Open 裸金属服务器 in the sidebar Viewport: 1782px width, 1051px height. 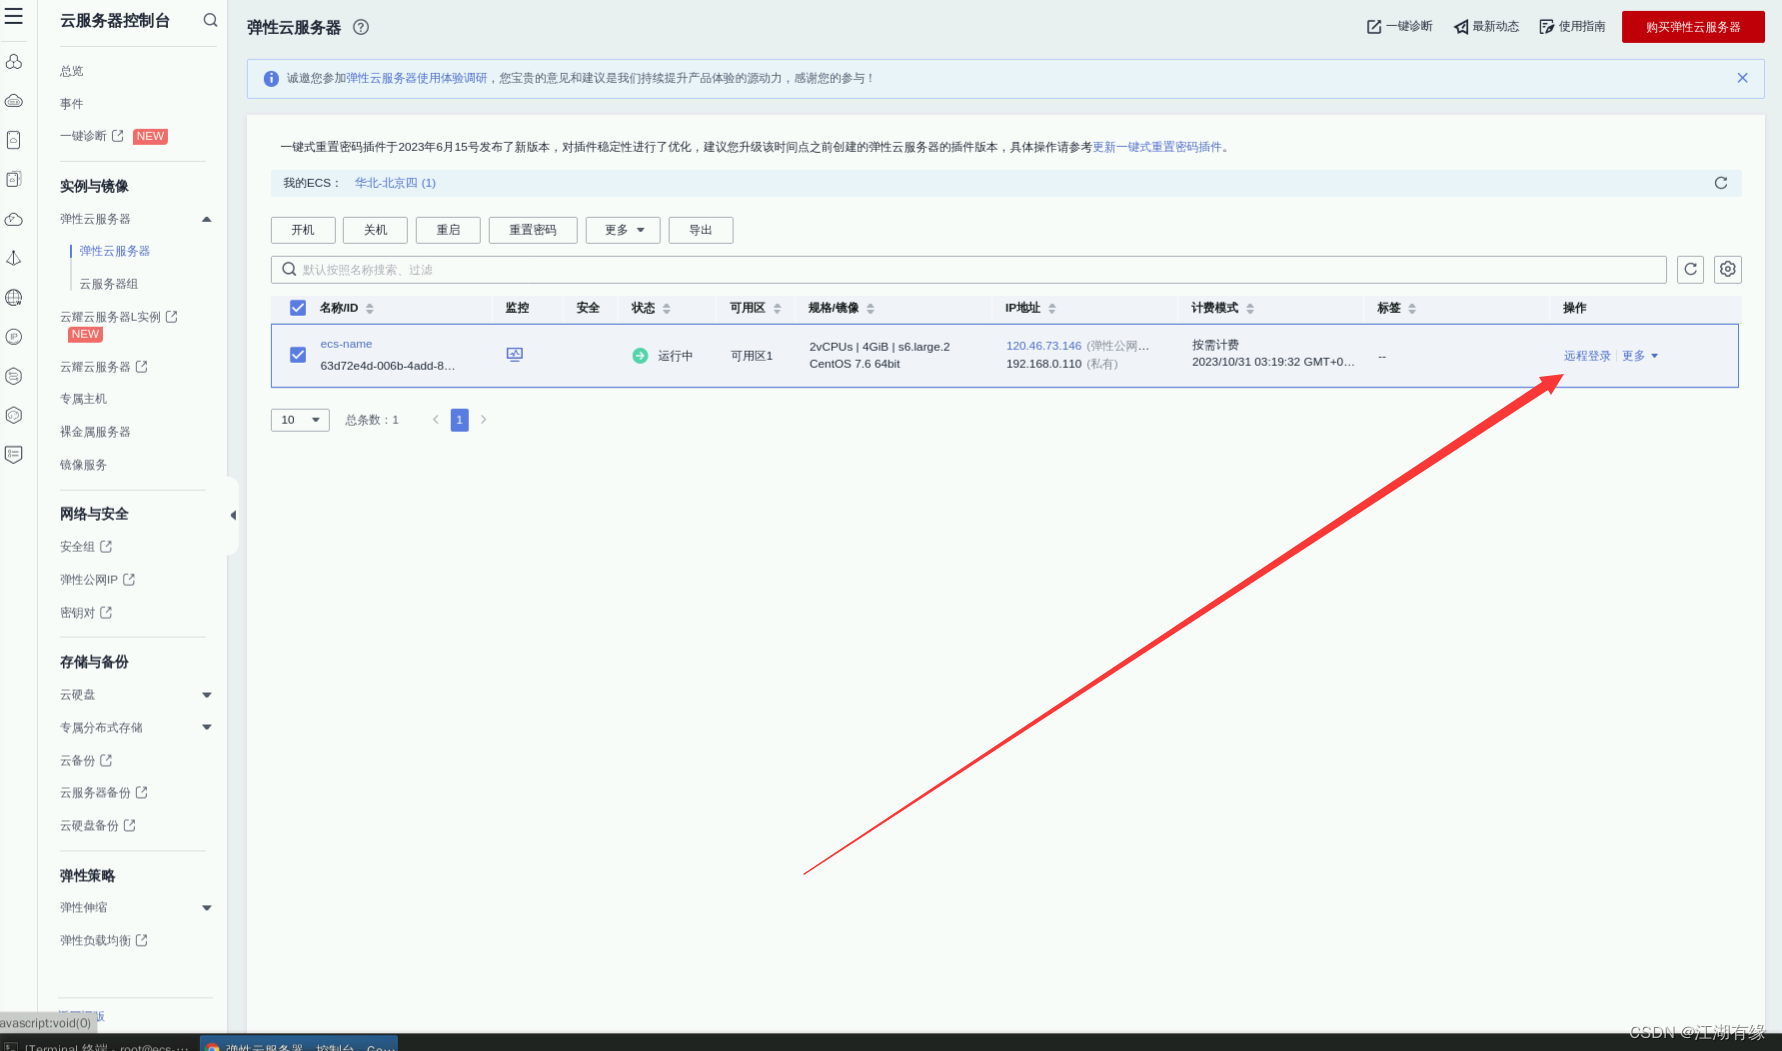(95, 432)
